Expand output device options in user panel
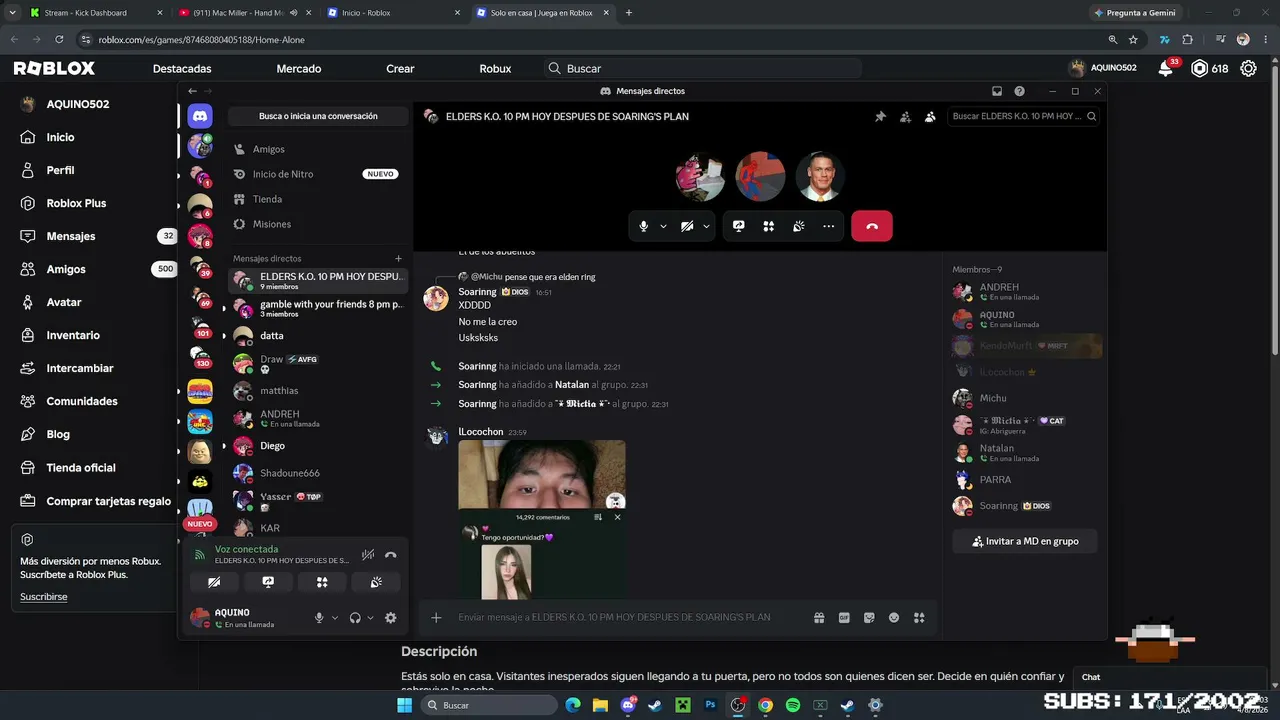 coord(370,618)
